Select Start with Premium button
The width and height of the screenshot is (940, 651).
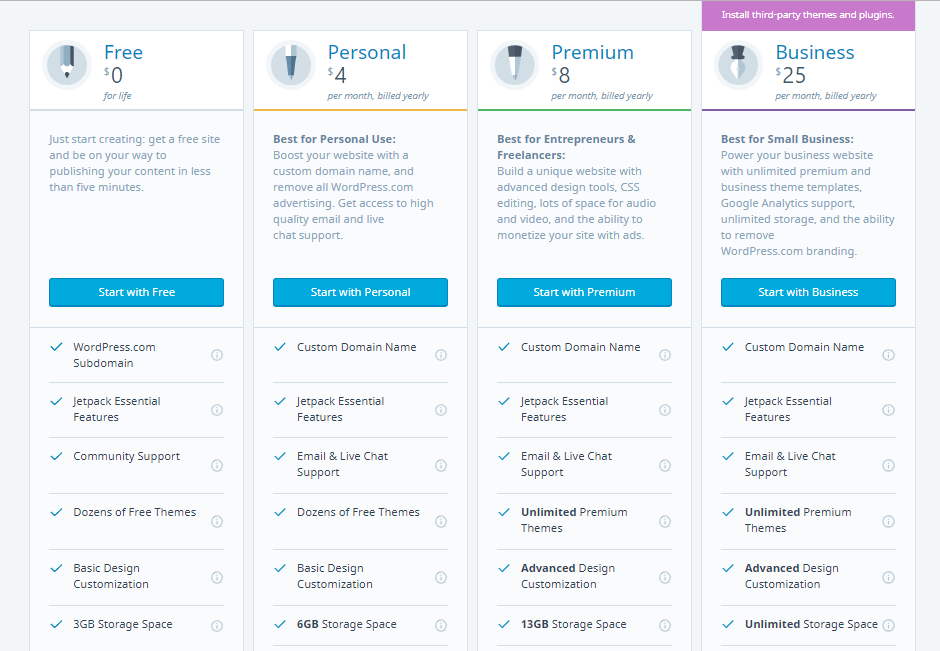point(584,292)
